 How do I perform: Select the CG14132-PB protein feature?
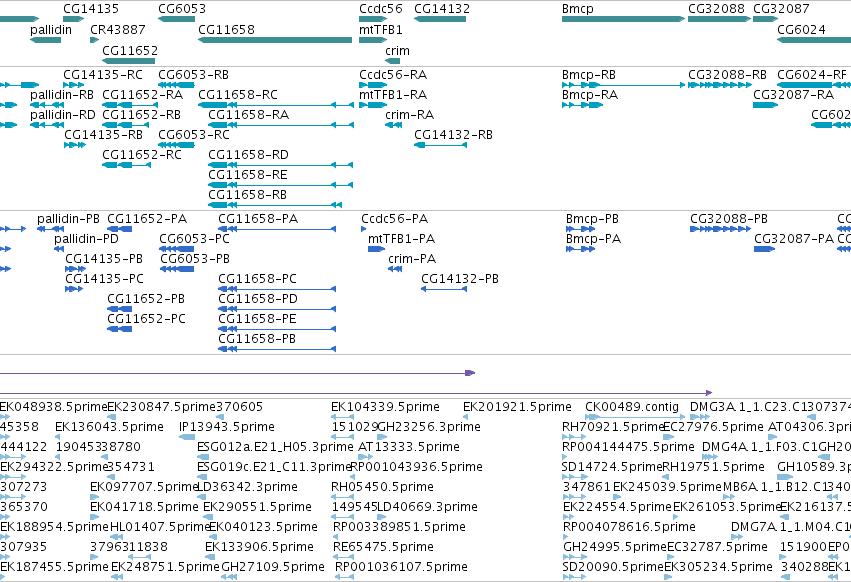click(x=444, y=289)
